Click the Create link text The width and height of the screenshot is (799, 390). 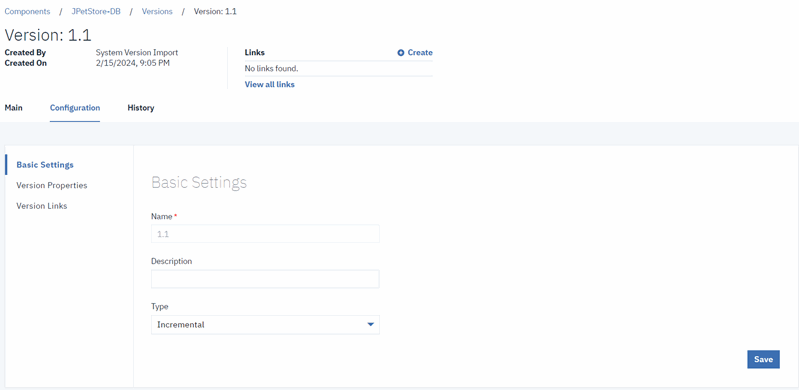click(420, 53)
